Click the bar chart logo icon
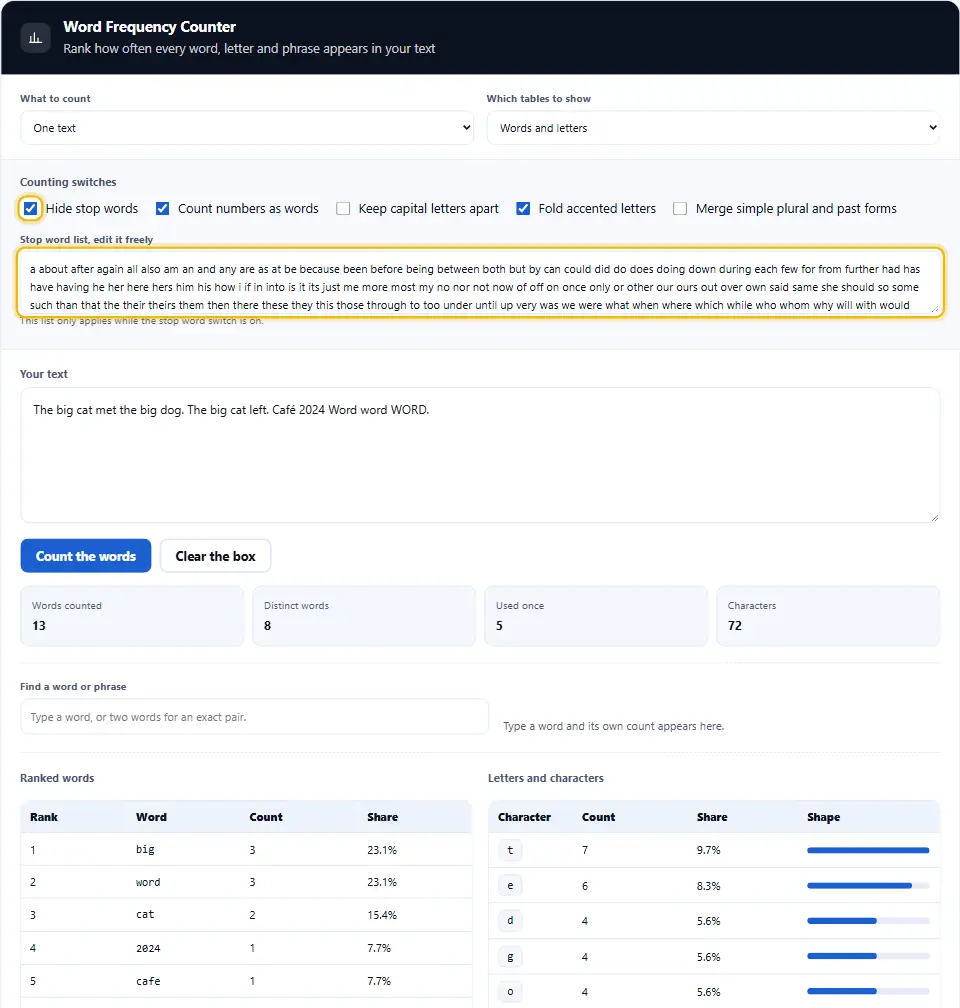 pyautogui.click(x=35, y=38)
